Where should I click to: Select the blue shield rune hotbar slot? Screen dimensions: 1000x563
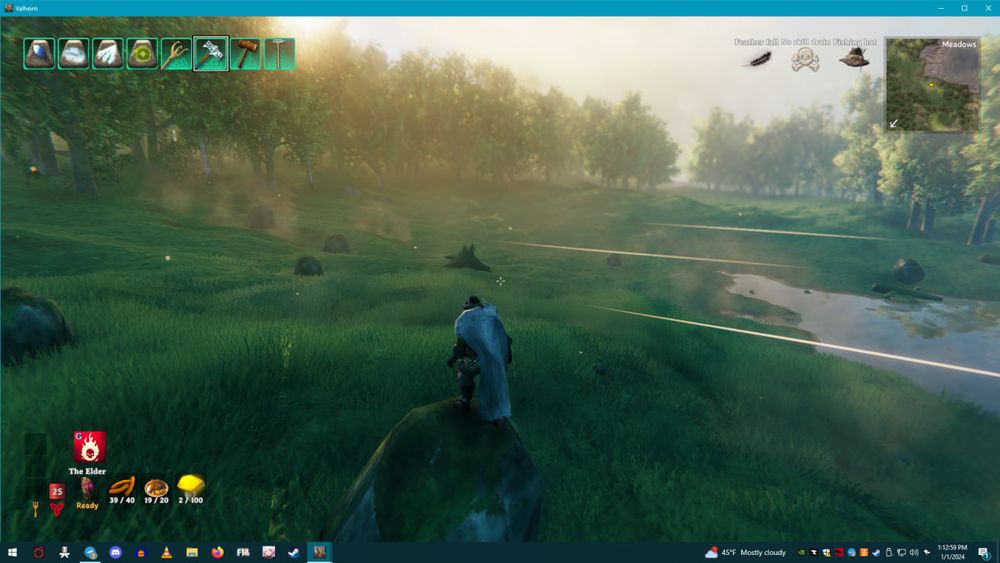tap(39, 54)
